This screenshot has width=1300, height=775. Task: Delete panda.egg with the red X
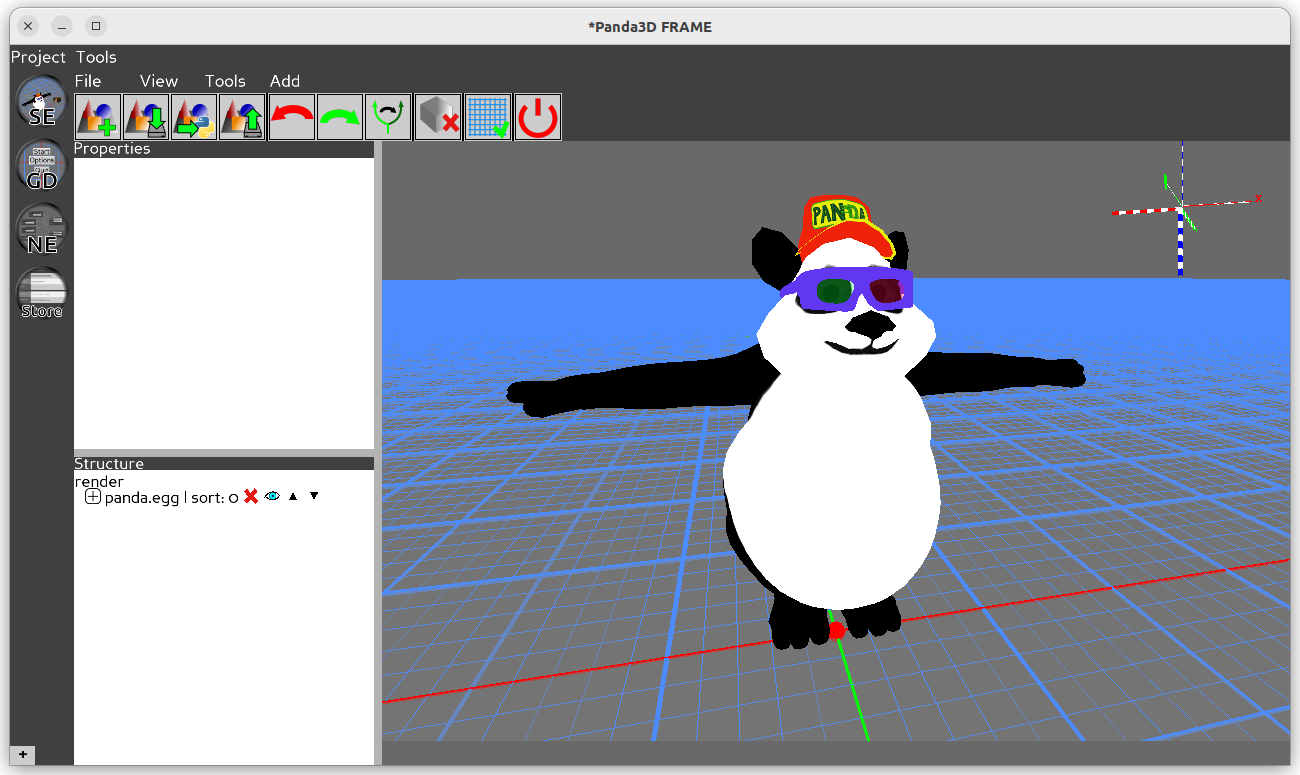pos(250,496)
